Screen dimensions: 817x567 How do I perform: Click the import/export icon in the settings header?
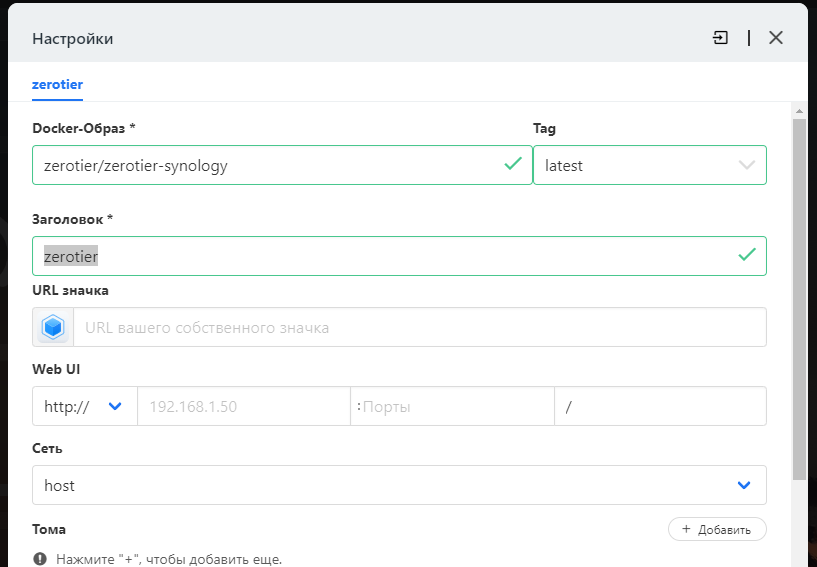point(720,38)
